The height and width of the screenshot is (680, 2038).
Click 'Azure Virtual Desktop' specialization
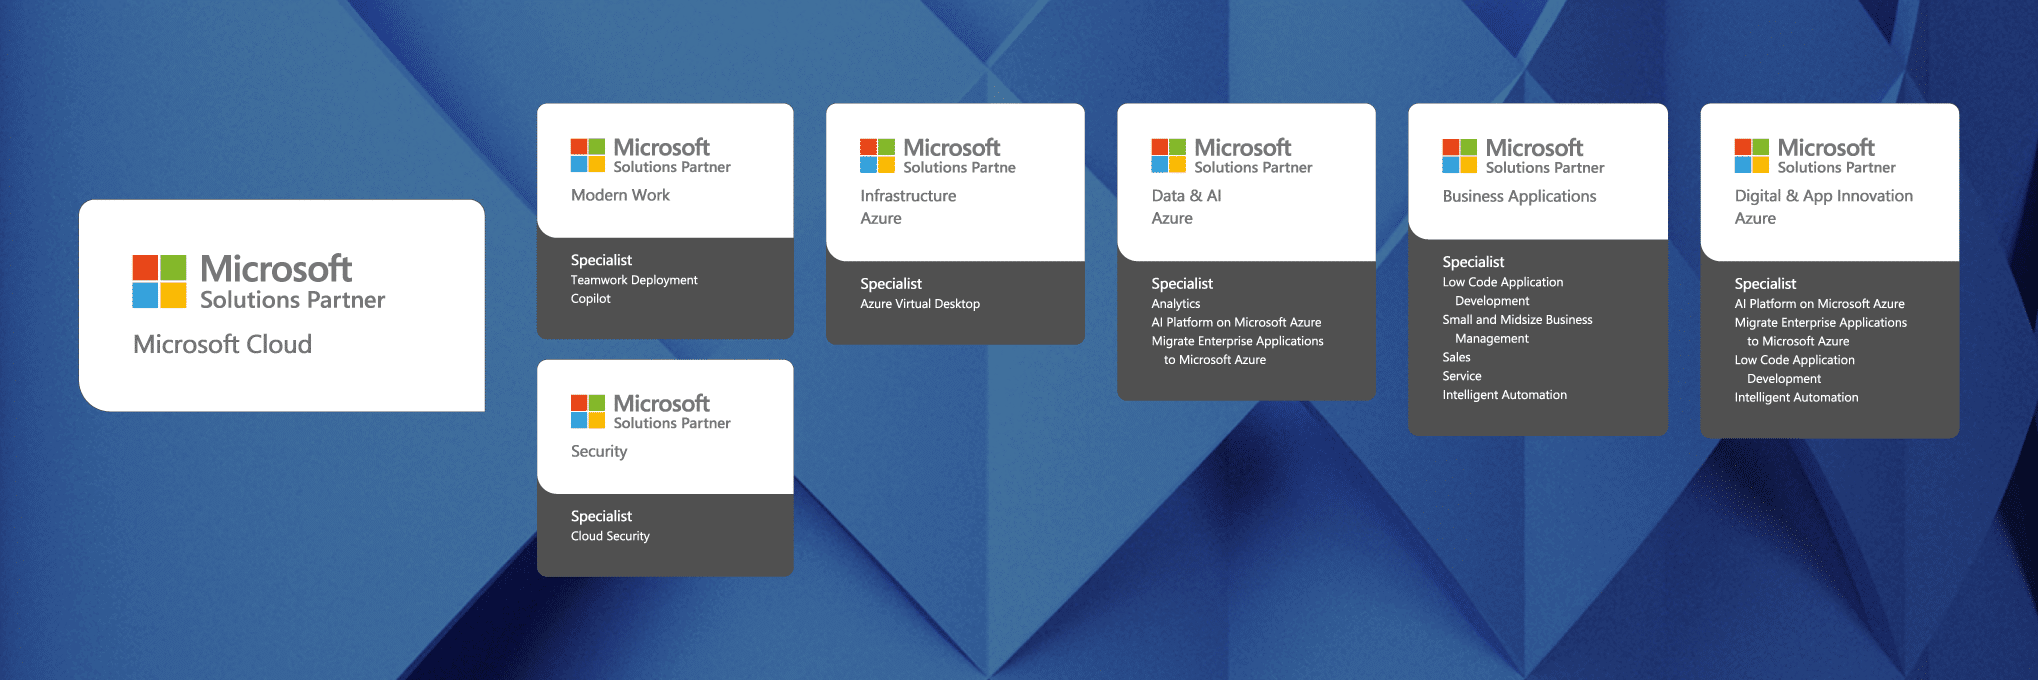[920, 304]
